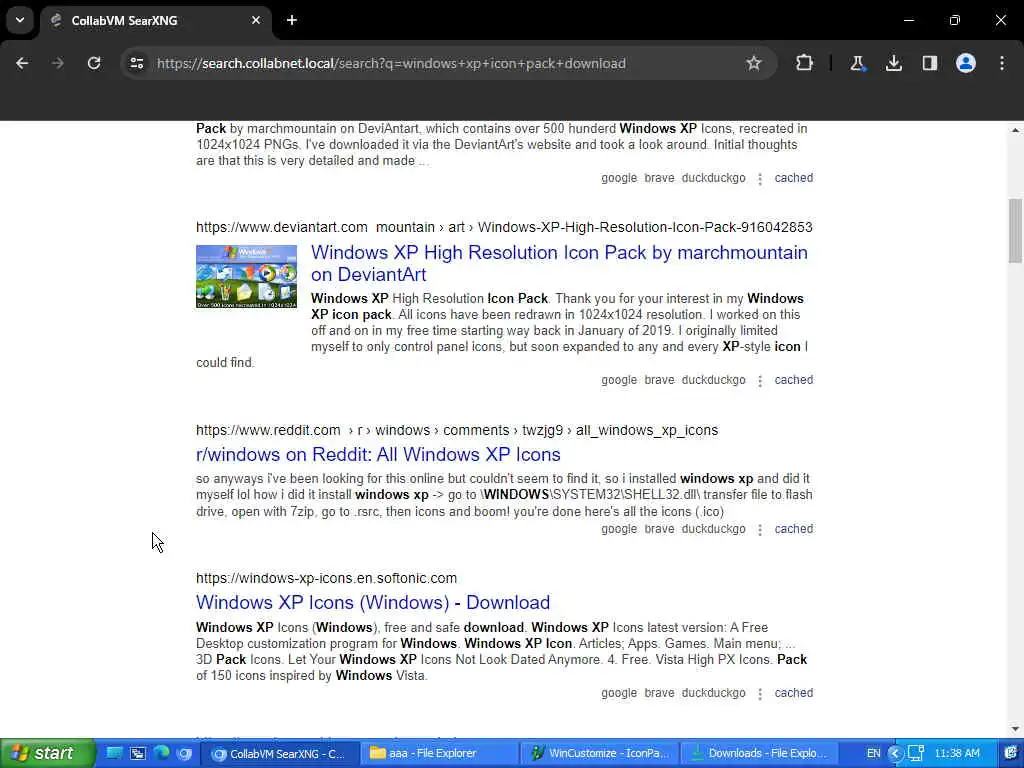1024x768 pixels.
Task: Click the page scrollbar thumb
Action: (1015, 231)
